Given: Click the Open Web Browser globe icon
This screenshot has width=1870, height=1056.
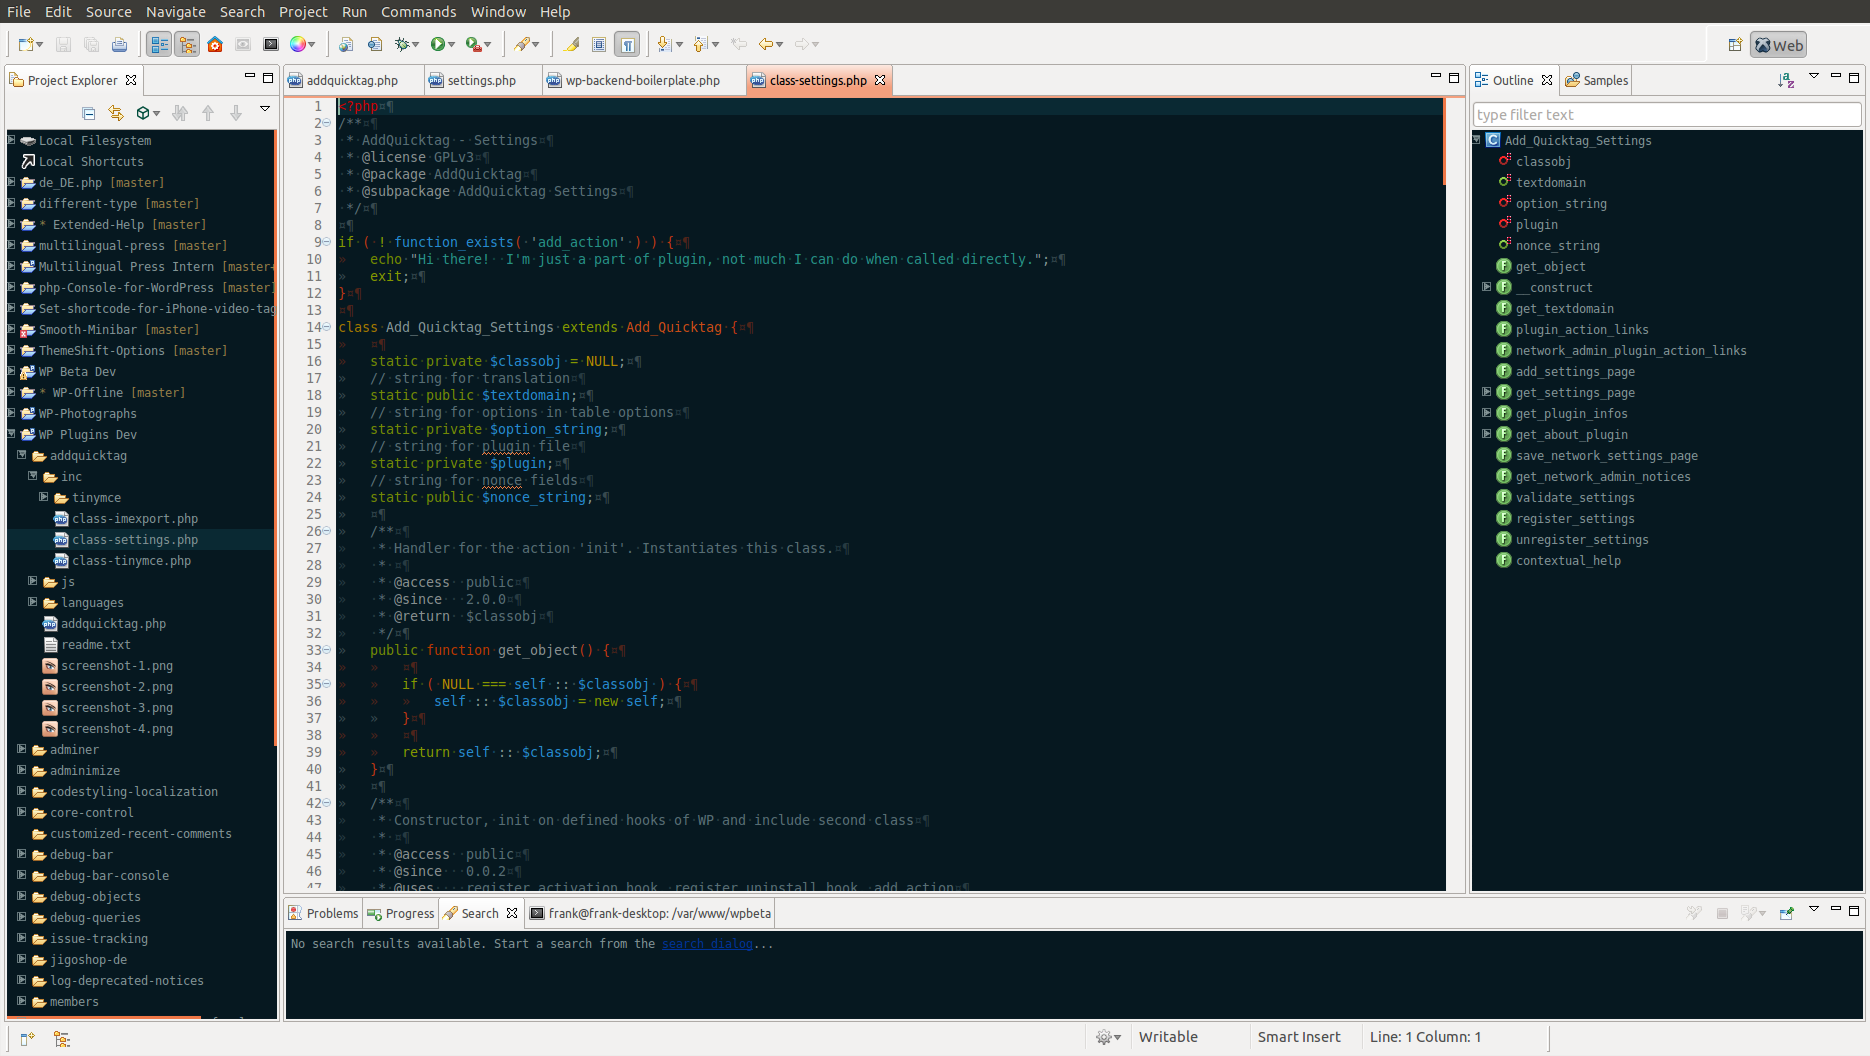Looking at the screenshot, I should [346, 44].
